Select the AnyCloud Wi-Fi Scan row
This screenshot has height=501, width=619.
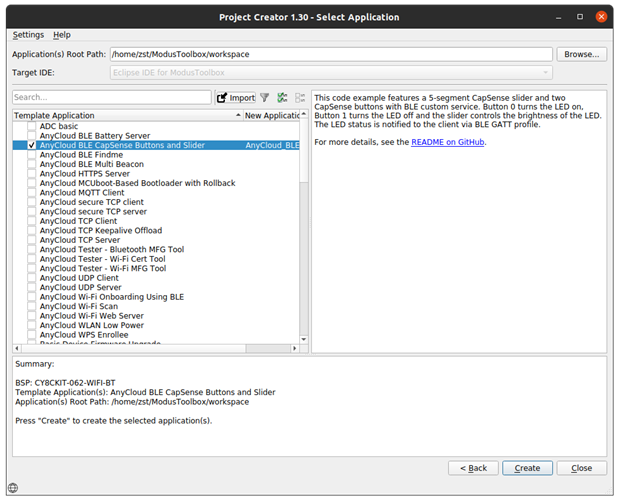156,306
